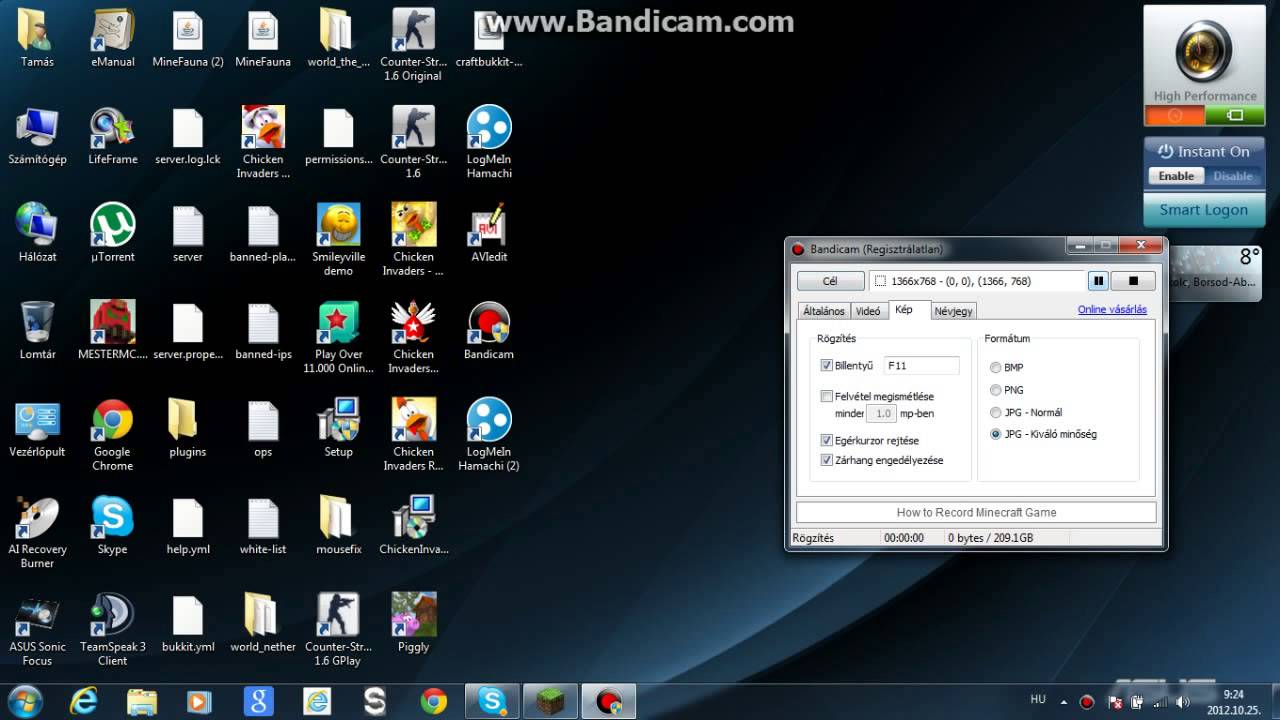Click How to Record Minecraft Game banner
Viewport: 1280px width, 720px height.
[976, 512]
